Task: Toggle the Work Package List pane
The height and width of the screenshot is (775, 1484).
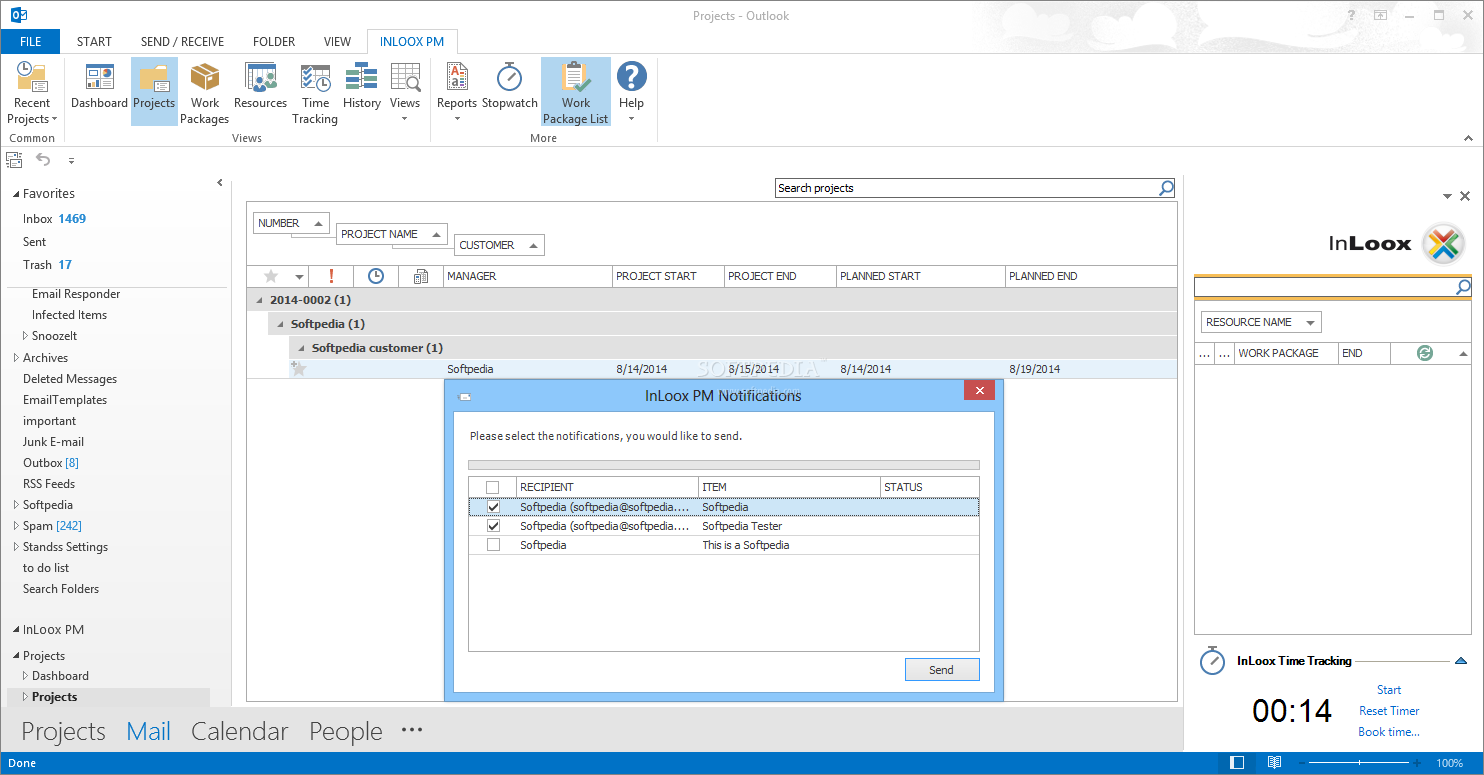Action: (x=576, y=92)
